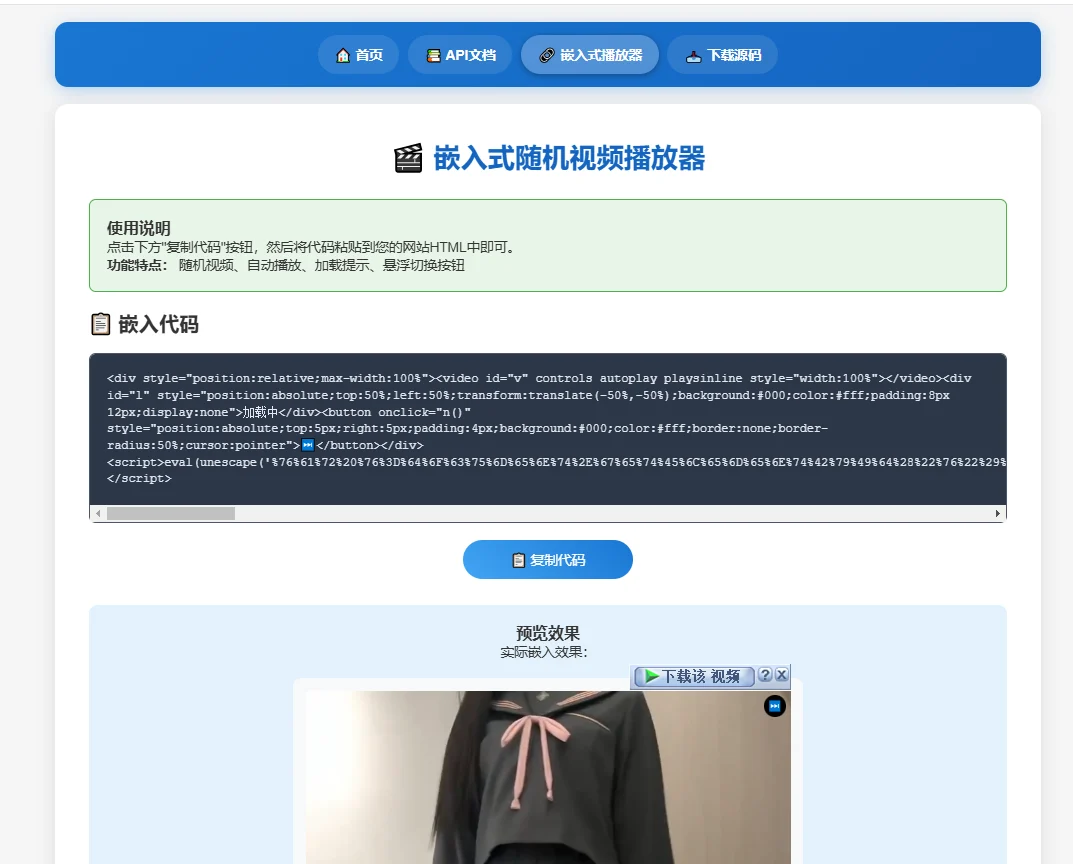Close the 下载该视频 download bar
Viewport: 1073px width, 864px height.
click(782, 675)
